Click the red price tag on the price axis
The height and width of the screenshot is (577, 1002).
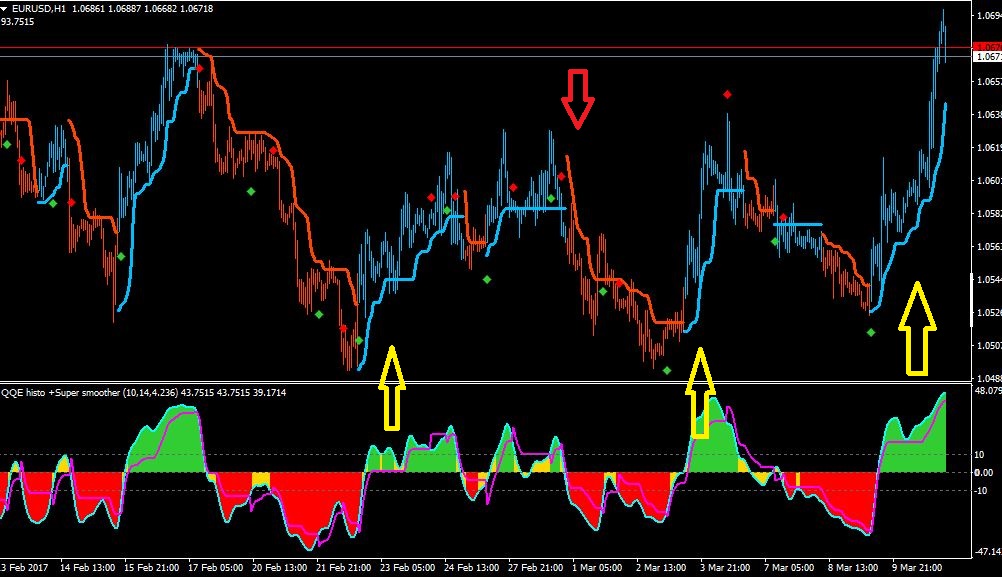pyautogui.click(x=987, y=47)
